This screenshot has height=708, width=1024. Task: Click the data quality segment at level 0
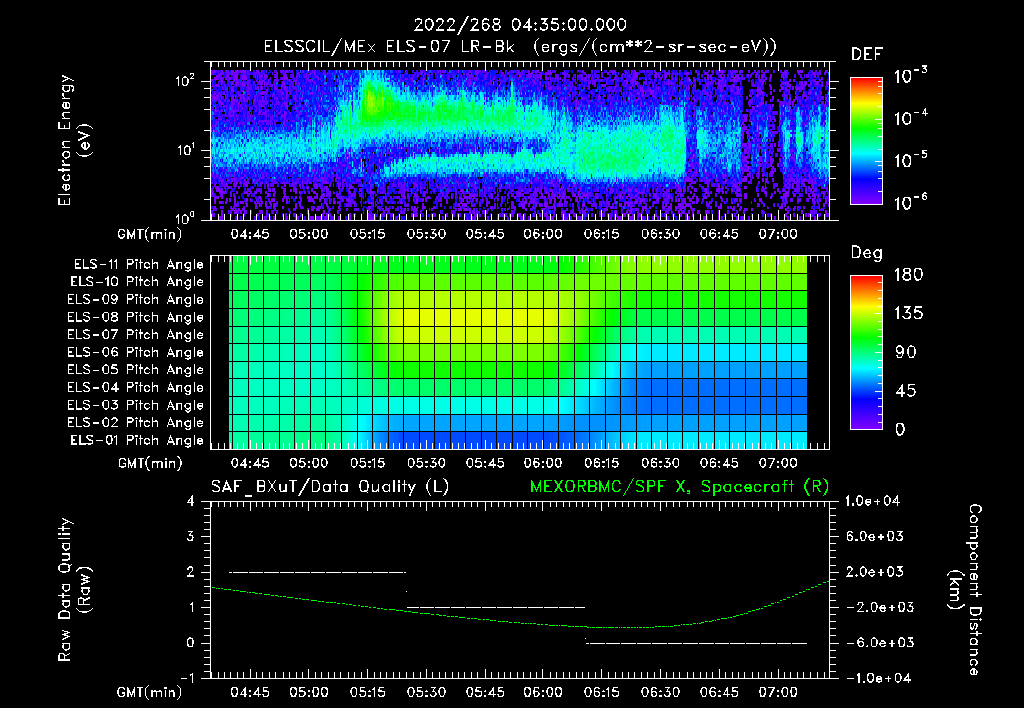point(696,643)
